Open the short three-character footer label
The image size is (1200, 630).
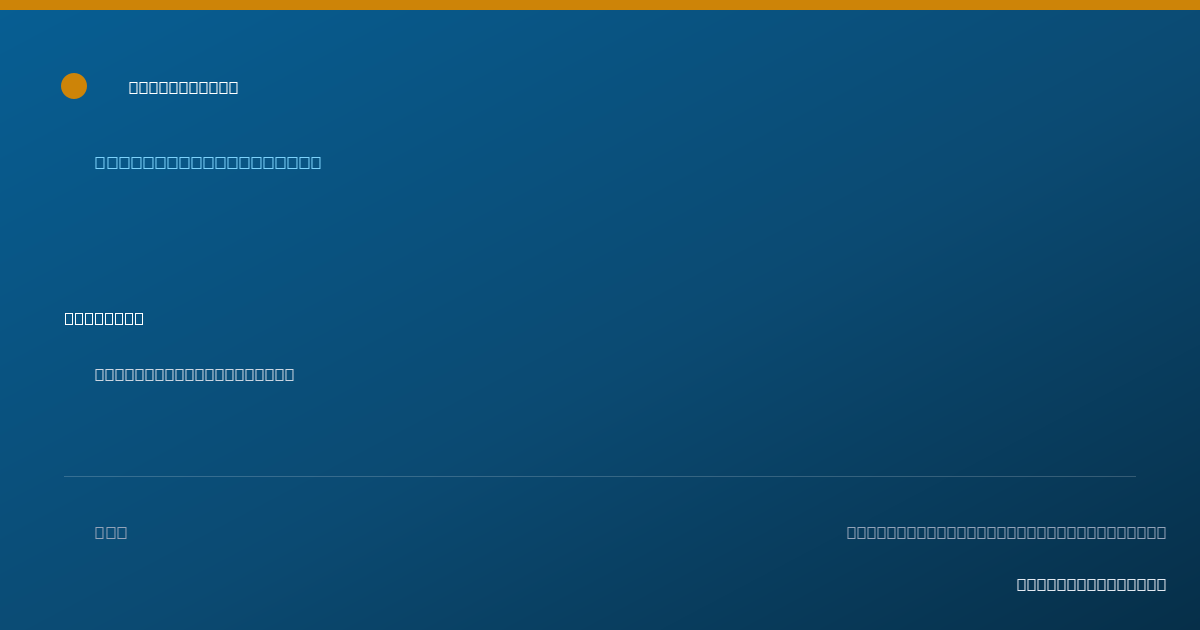point(111,533)
